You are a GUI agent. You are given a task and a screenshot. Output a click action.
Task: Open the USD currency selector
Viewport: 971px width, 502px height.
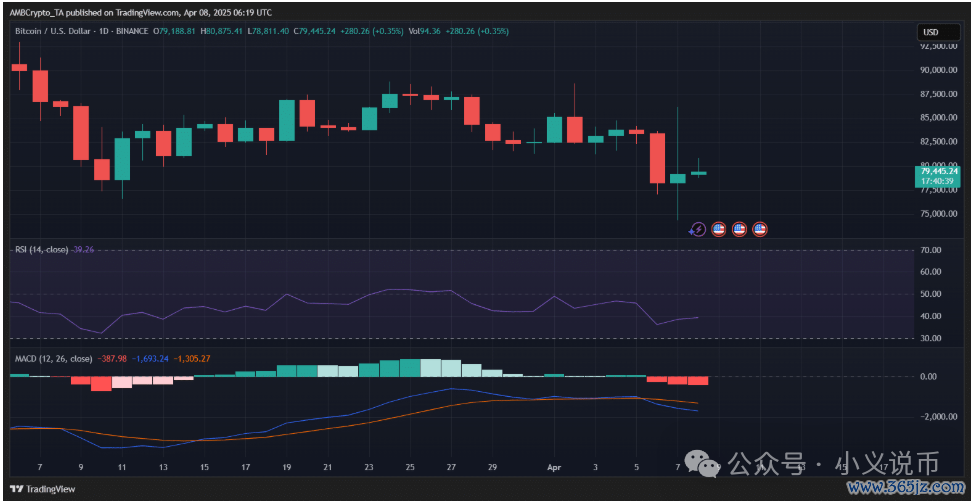click(x=931, y=32)
